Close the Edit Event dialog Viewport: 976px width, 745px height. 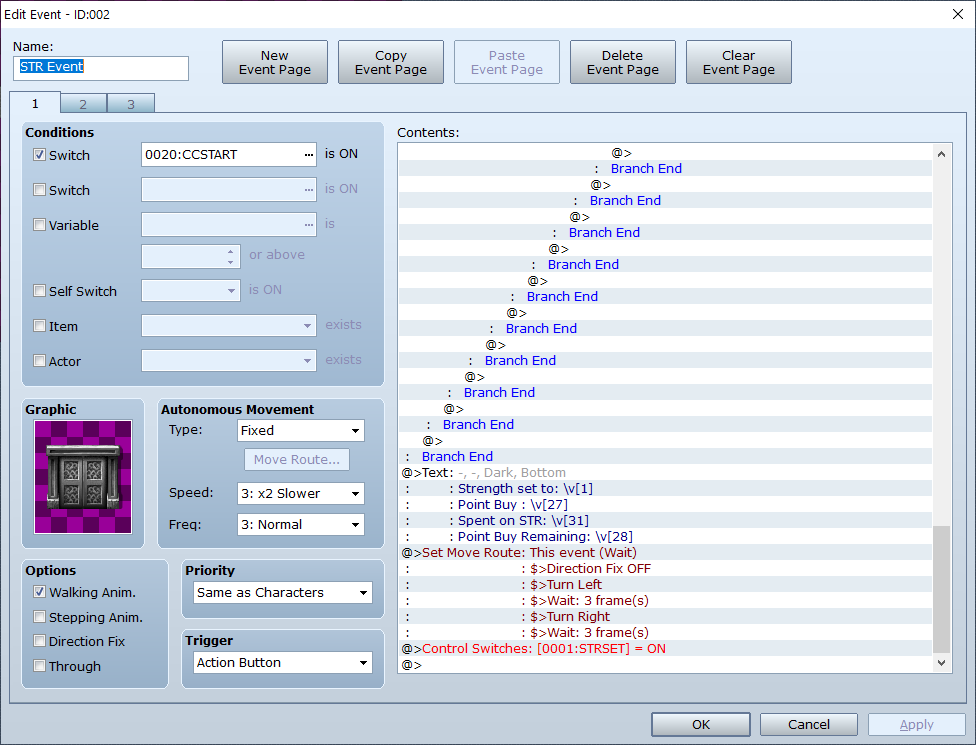(x=958, y=14)
